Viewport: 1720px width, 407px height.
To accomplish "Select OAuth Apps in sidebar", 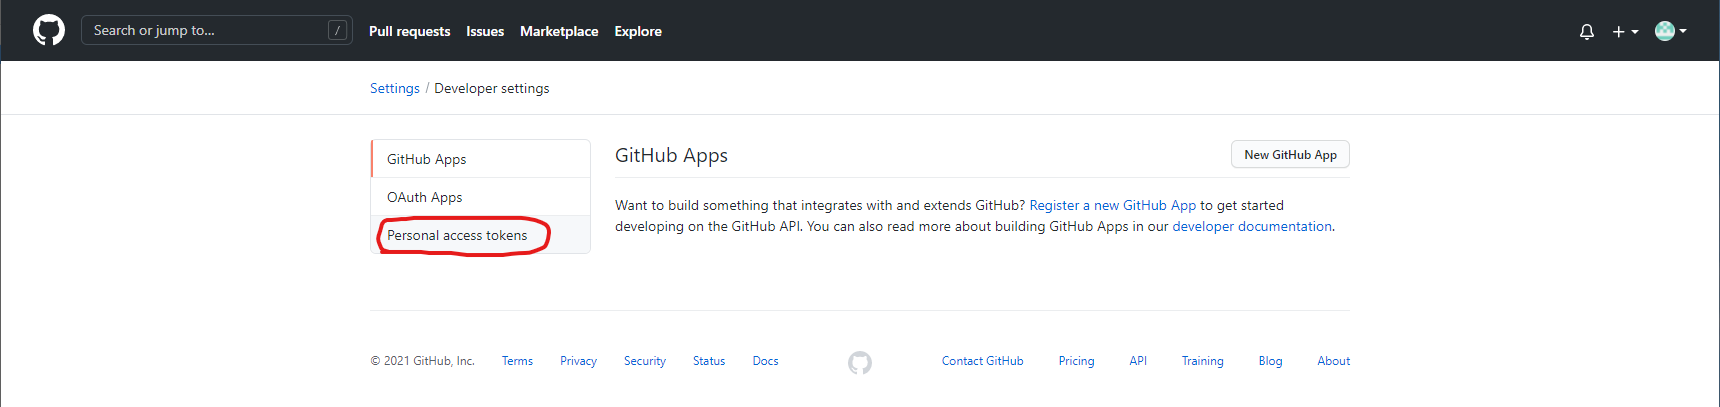I will coord(481,197).
